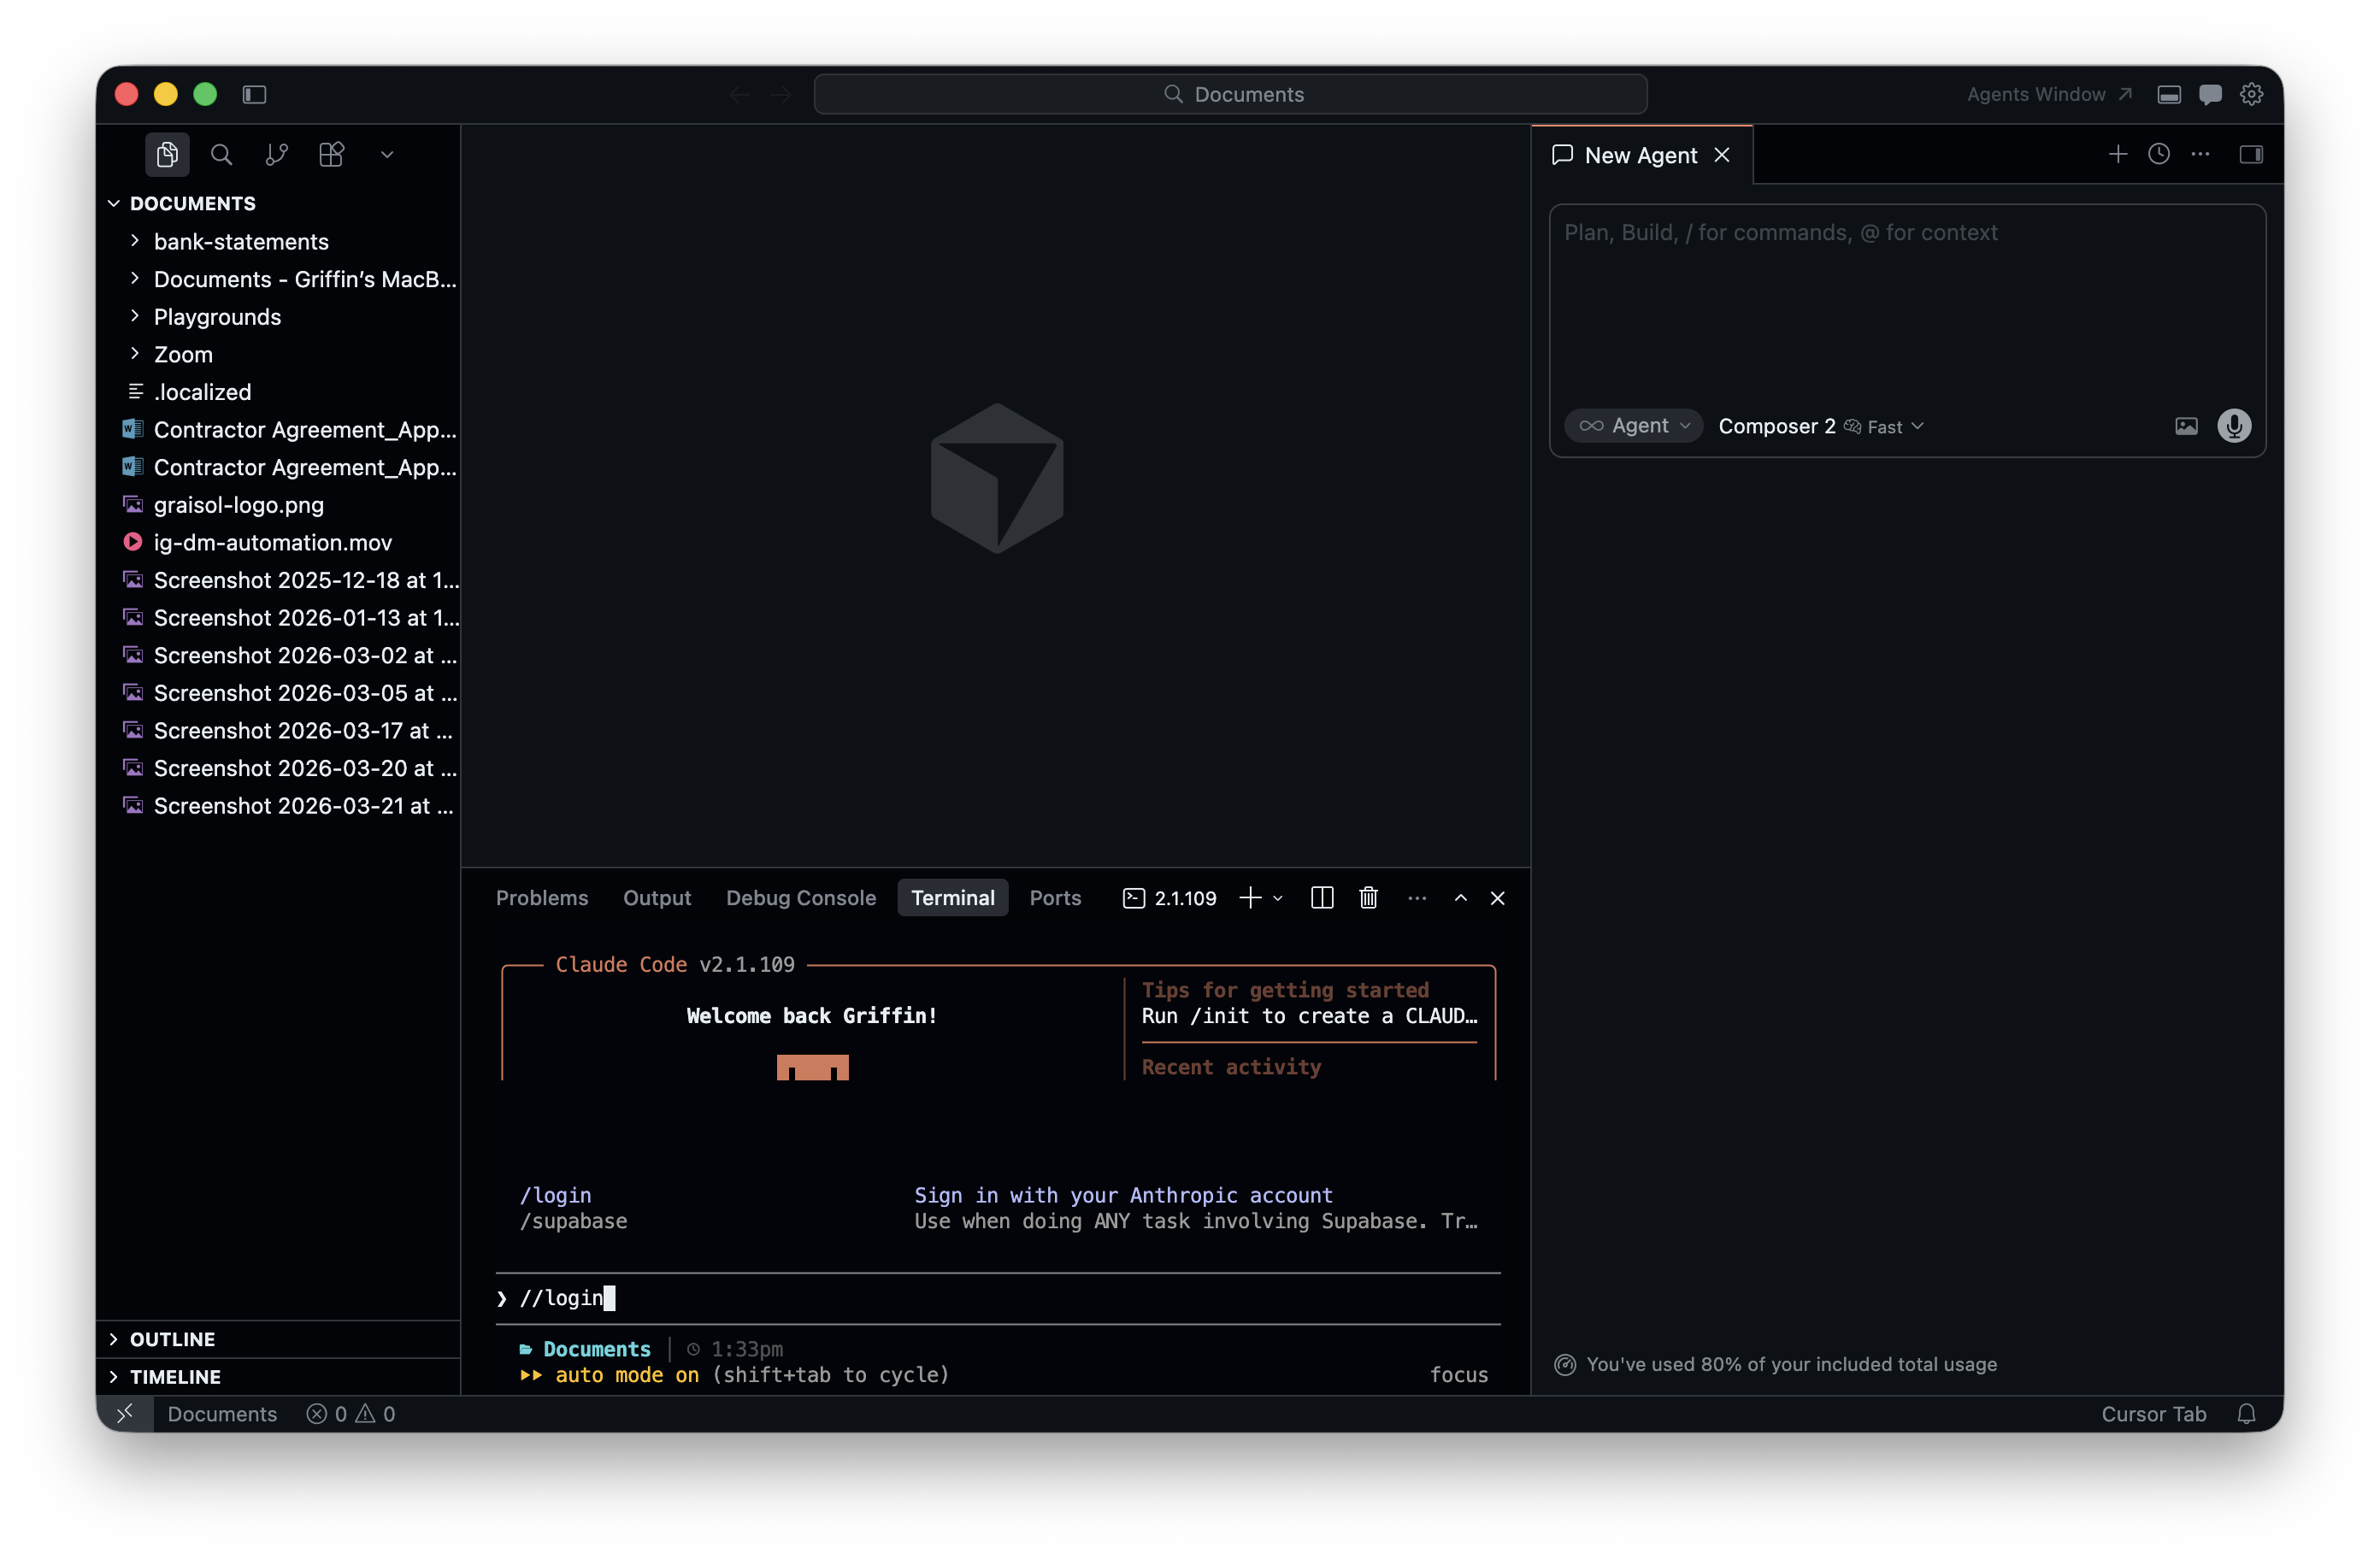Split the terminal with the split icon
Viewport: 2380px width, 1559px height.
click(1321, 897)
